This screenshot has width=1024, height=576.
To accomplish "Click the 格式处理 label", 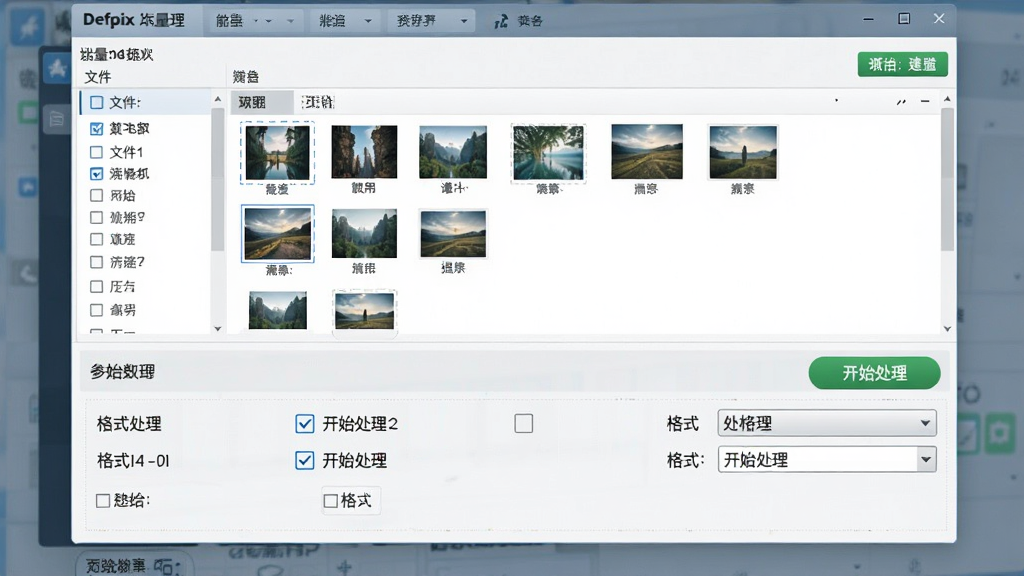I will pos(129,424).
